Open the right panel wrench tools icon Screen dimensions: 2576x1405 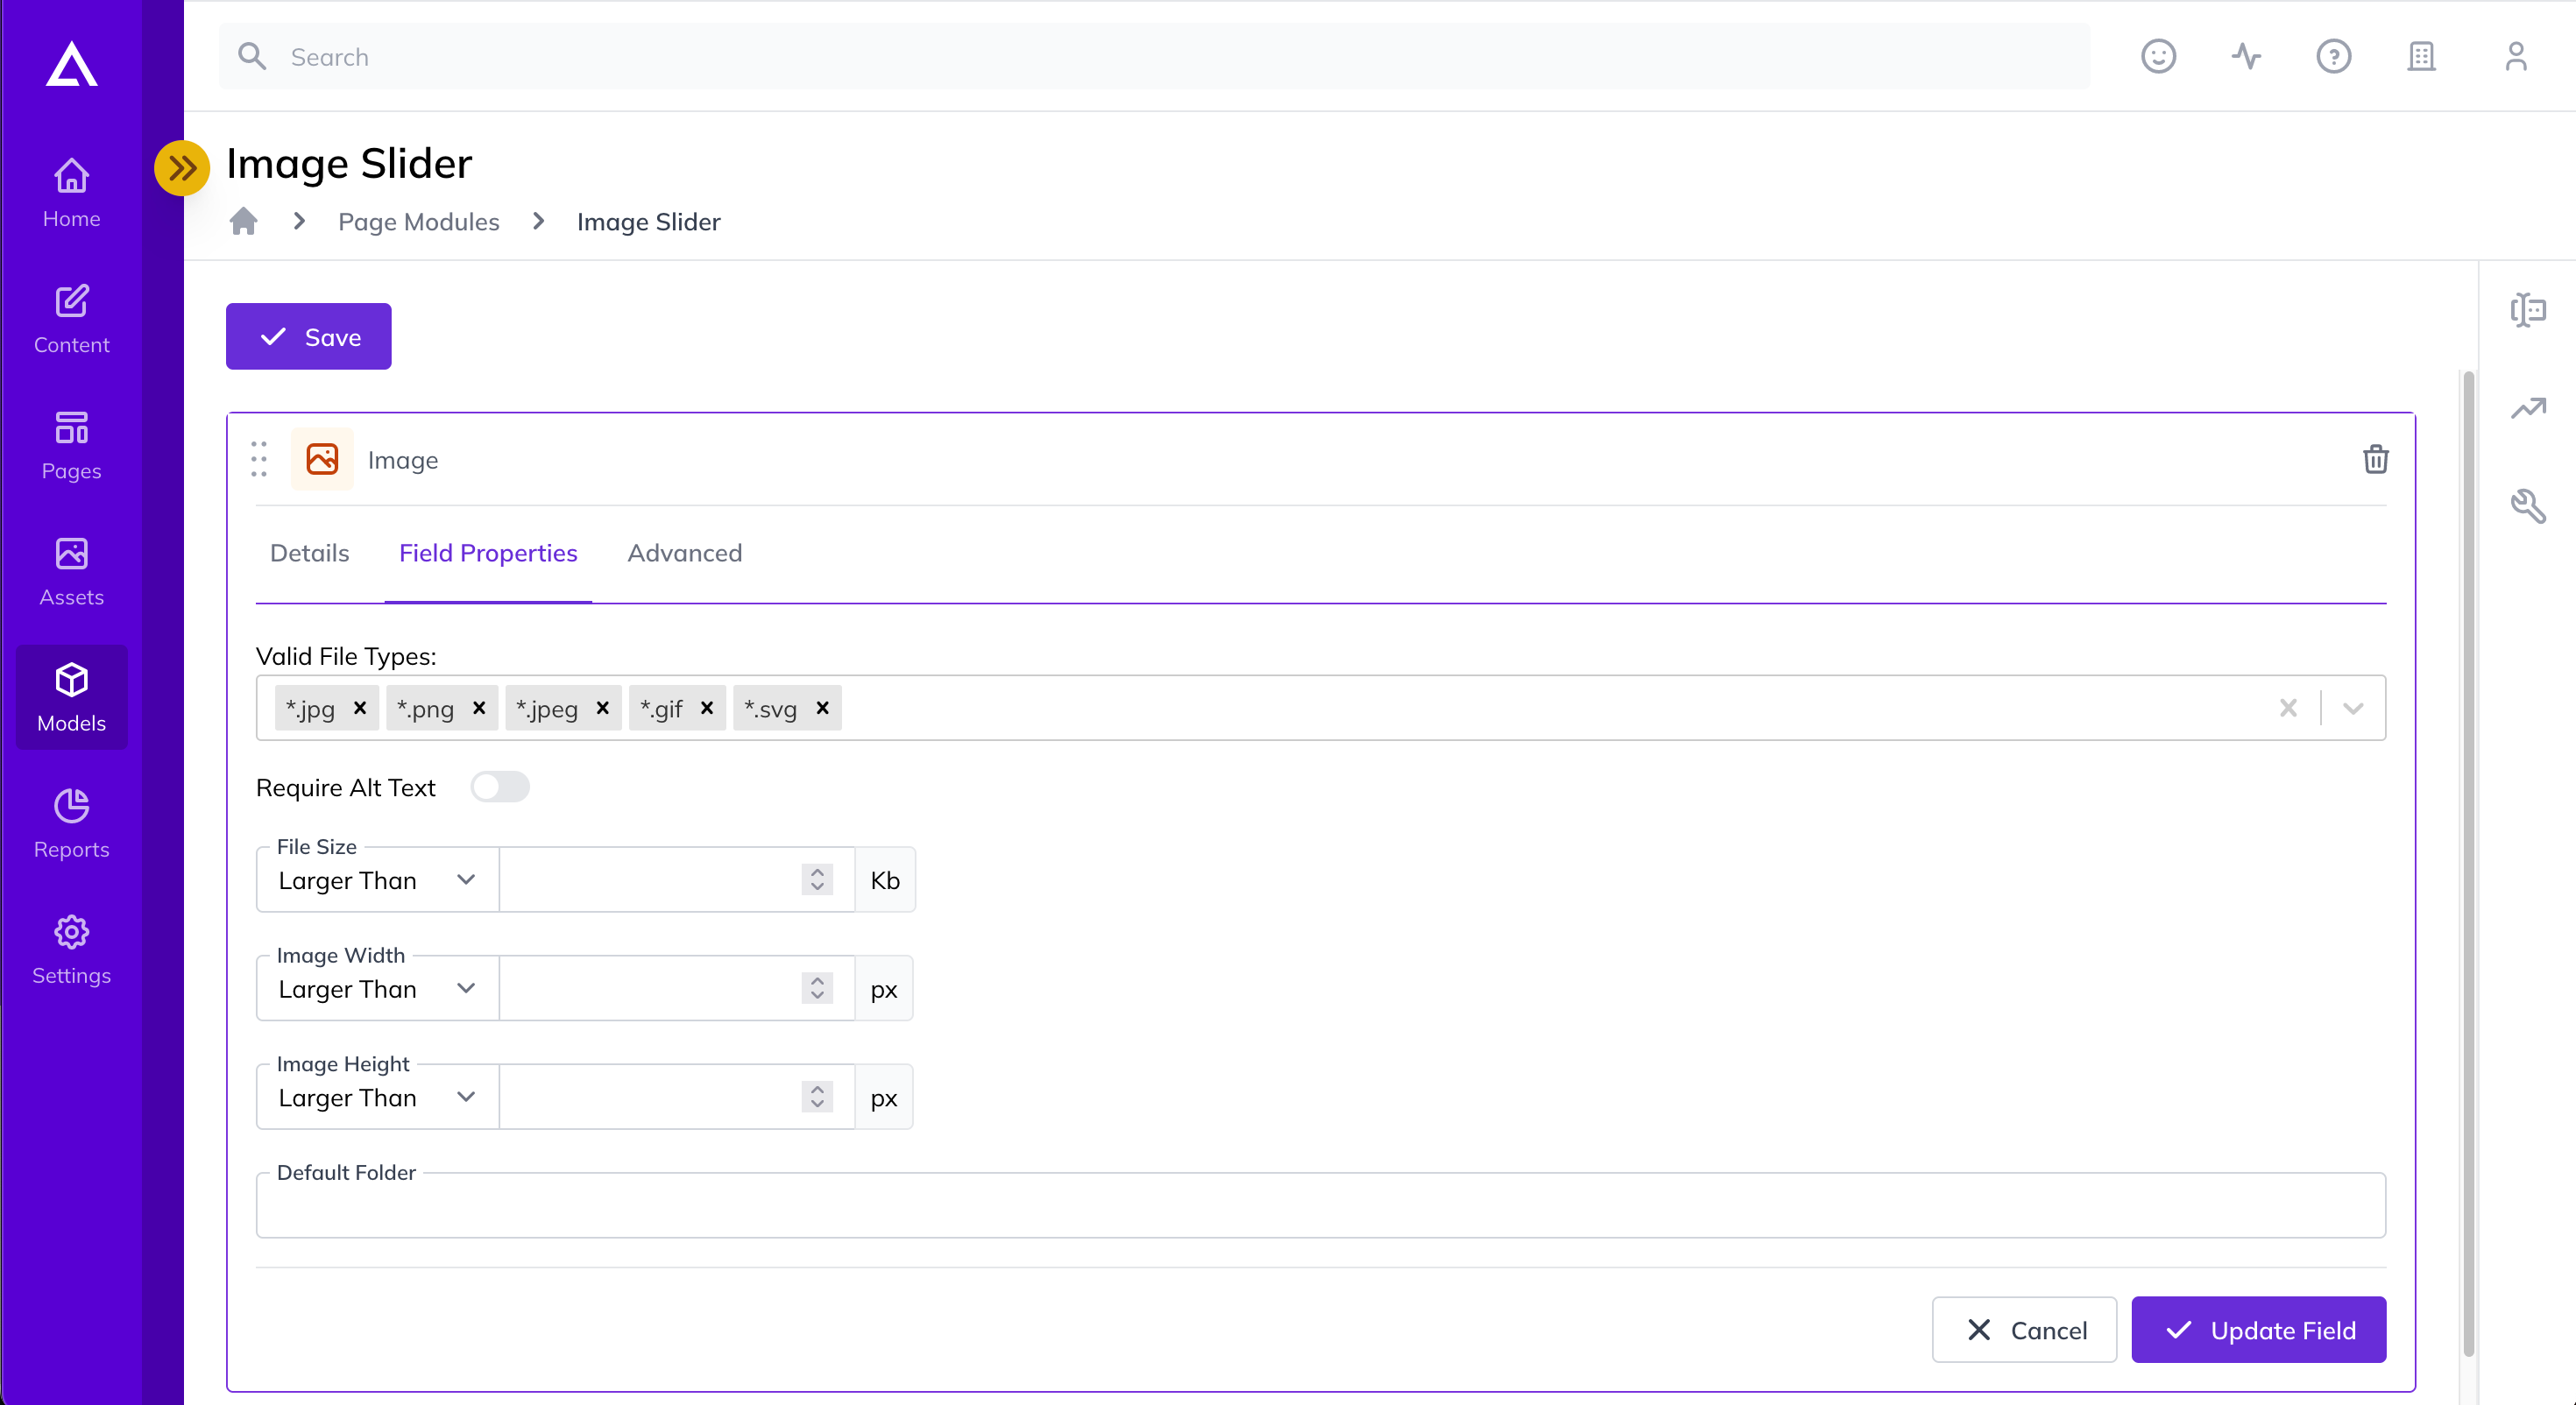click(x=2528, y=506)
